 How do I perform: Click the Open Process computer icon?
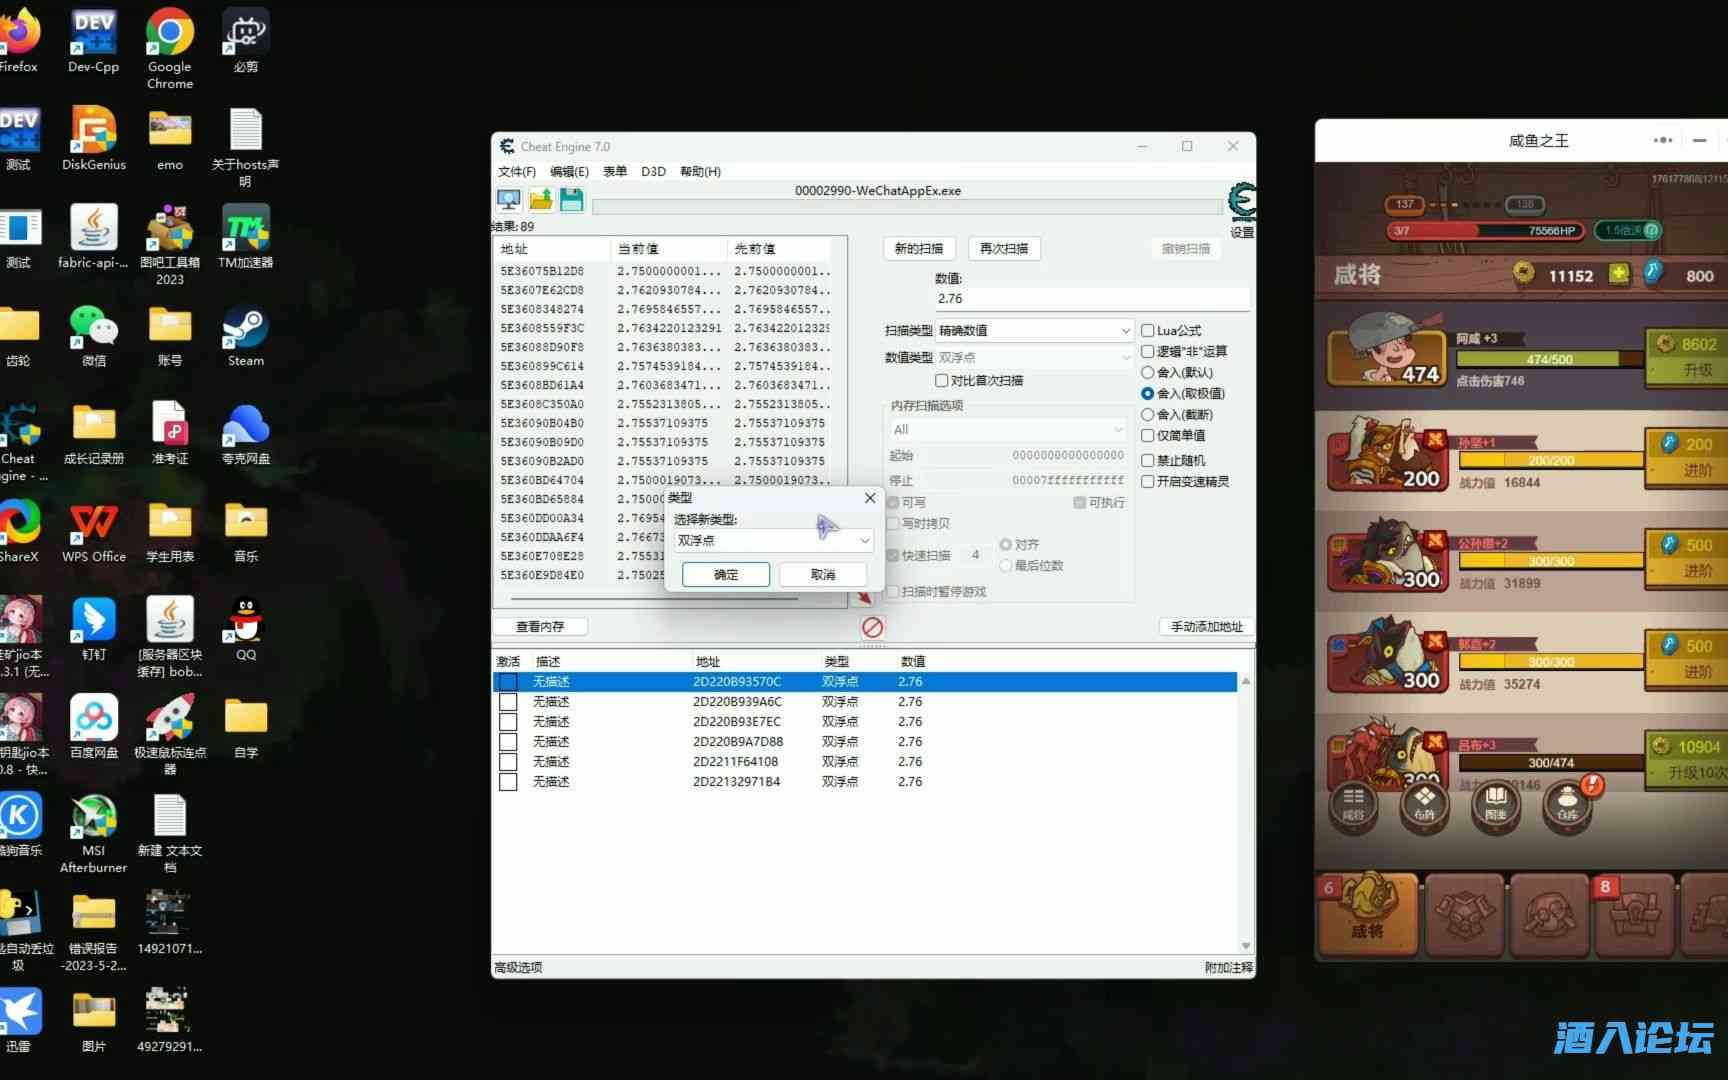pos(508,200)
